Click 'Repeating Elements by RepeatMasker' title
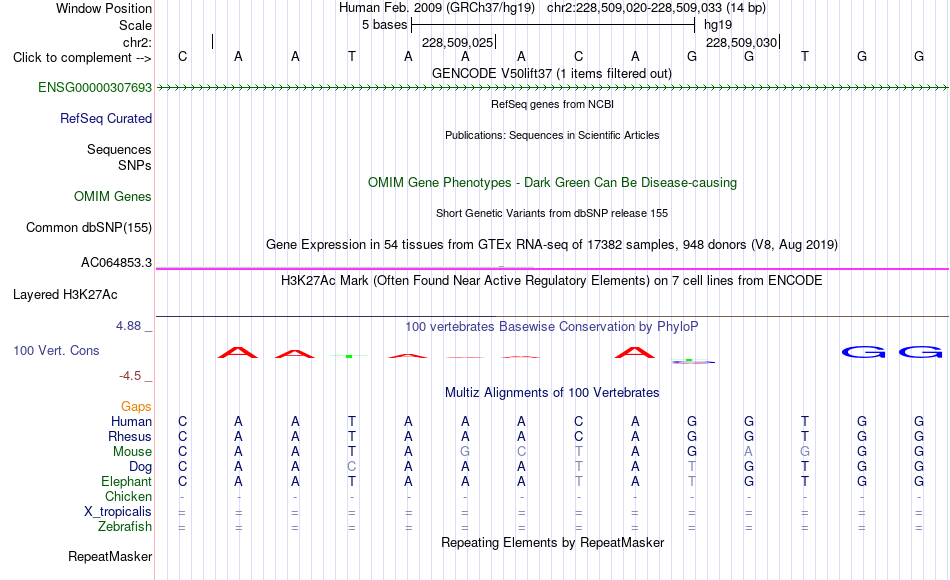The image size is (950, 580). click(552, 542)
